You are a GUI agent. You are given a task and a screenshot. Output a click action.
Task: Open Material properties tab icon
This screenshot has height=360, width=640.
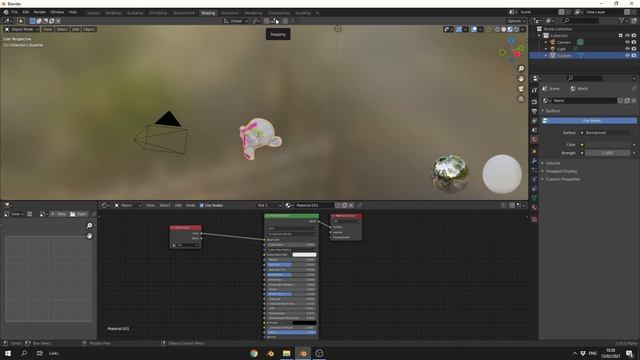[534, 207]
